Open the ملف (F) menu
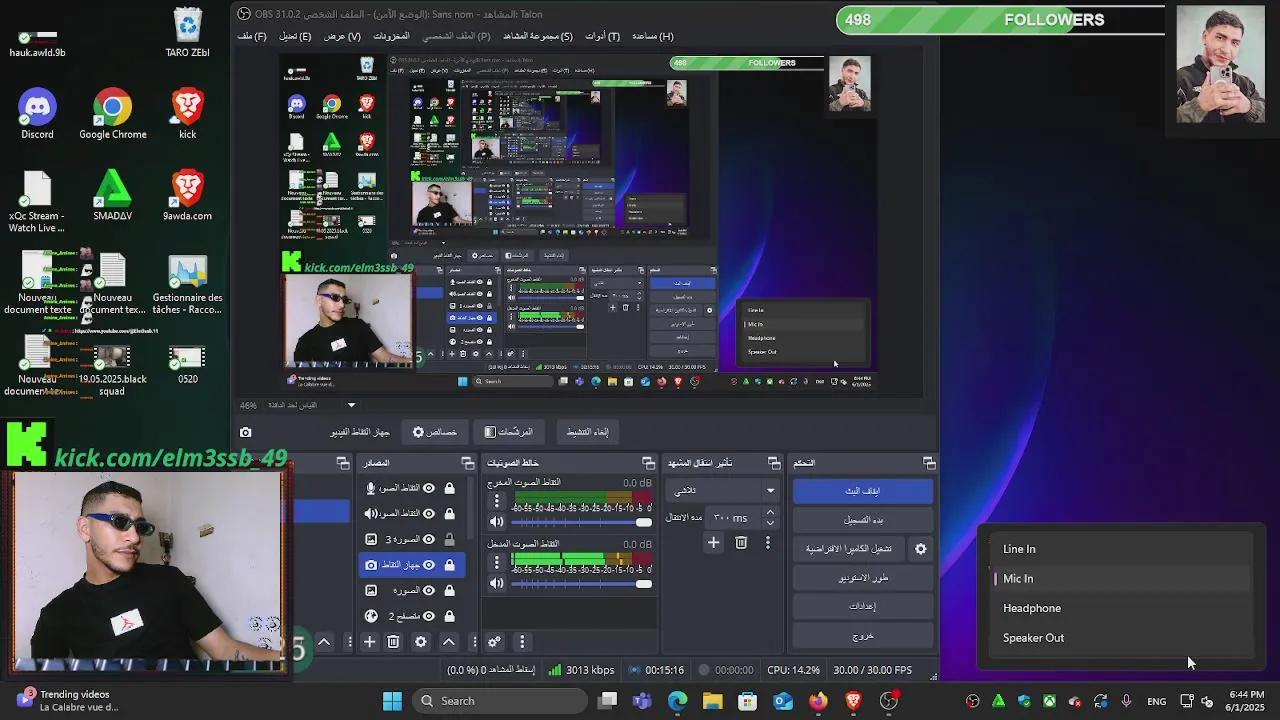The width and height of the screenshot is (1280, 720). point(252,36)
